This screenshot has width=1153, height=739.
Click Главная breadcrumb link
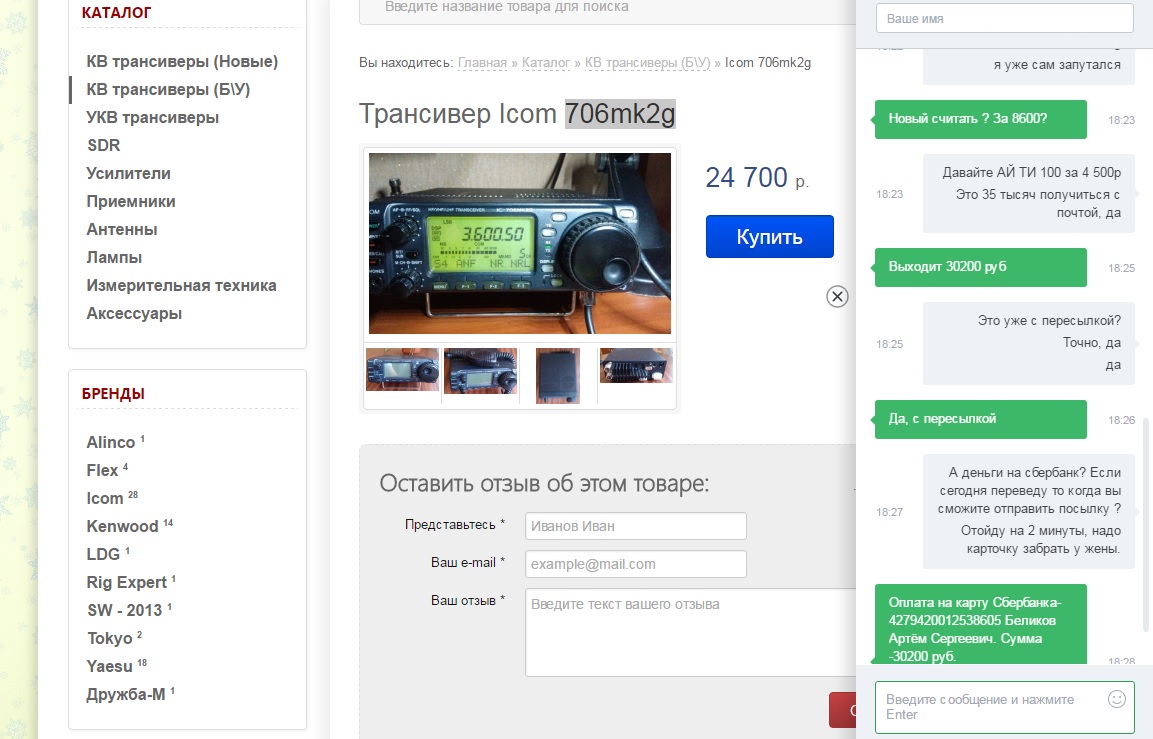[482, 63]
